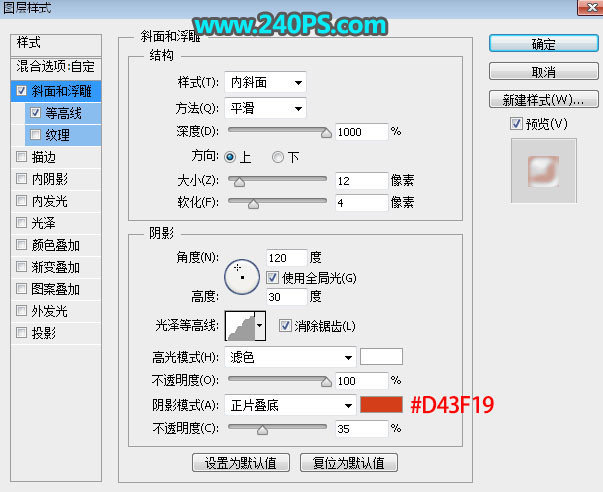Click the shadow opacity slider handle
This screenshot has height=492, width=603.
[x=262, y=430]
